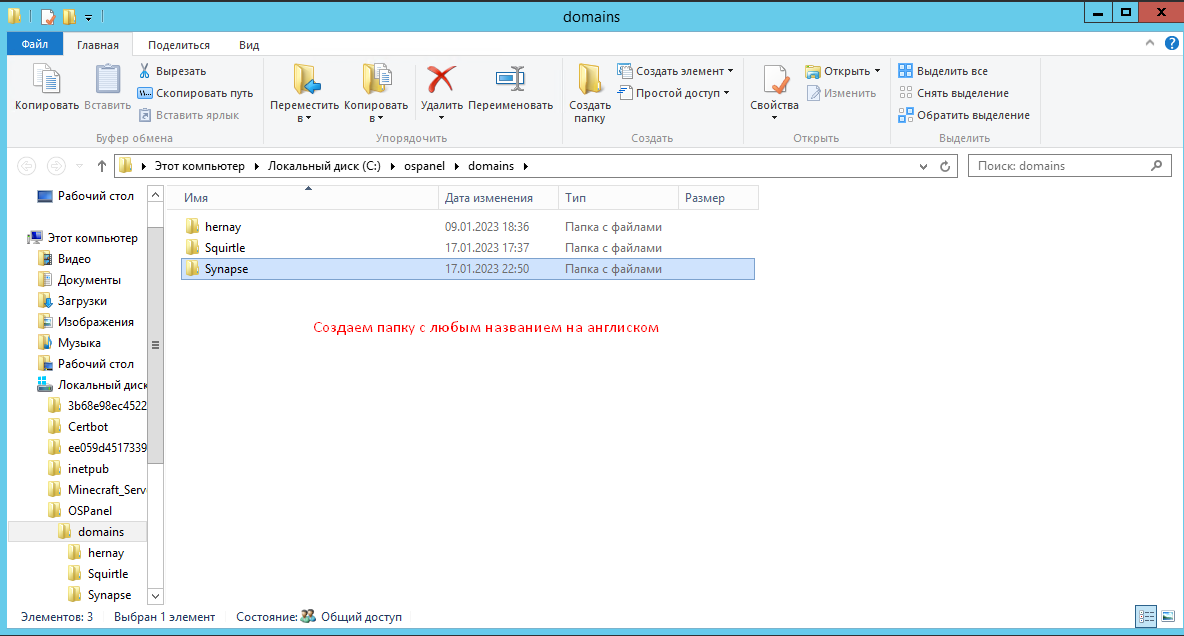
Task: Click quick access New folder icon in titlebar
Action: click(x=69, y=16)
